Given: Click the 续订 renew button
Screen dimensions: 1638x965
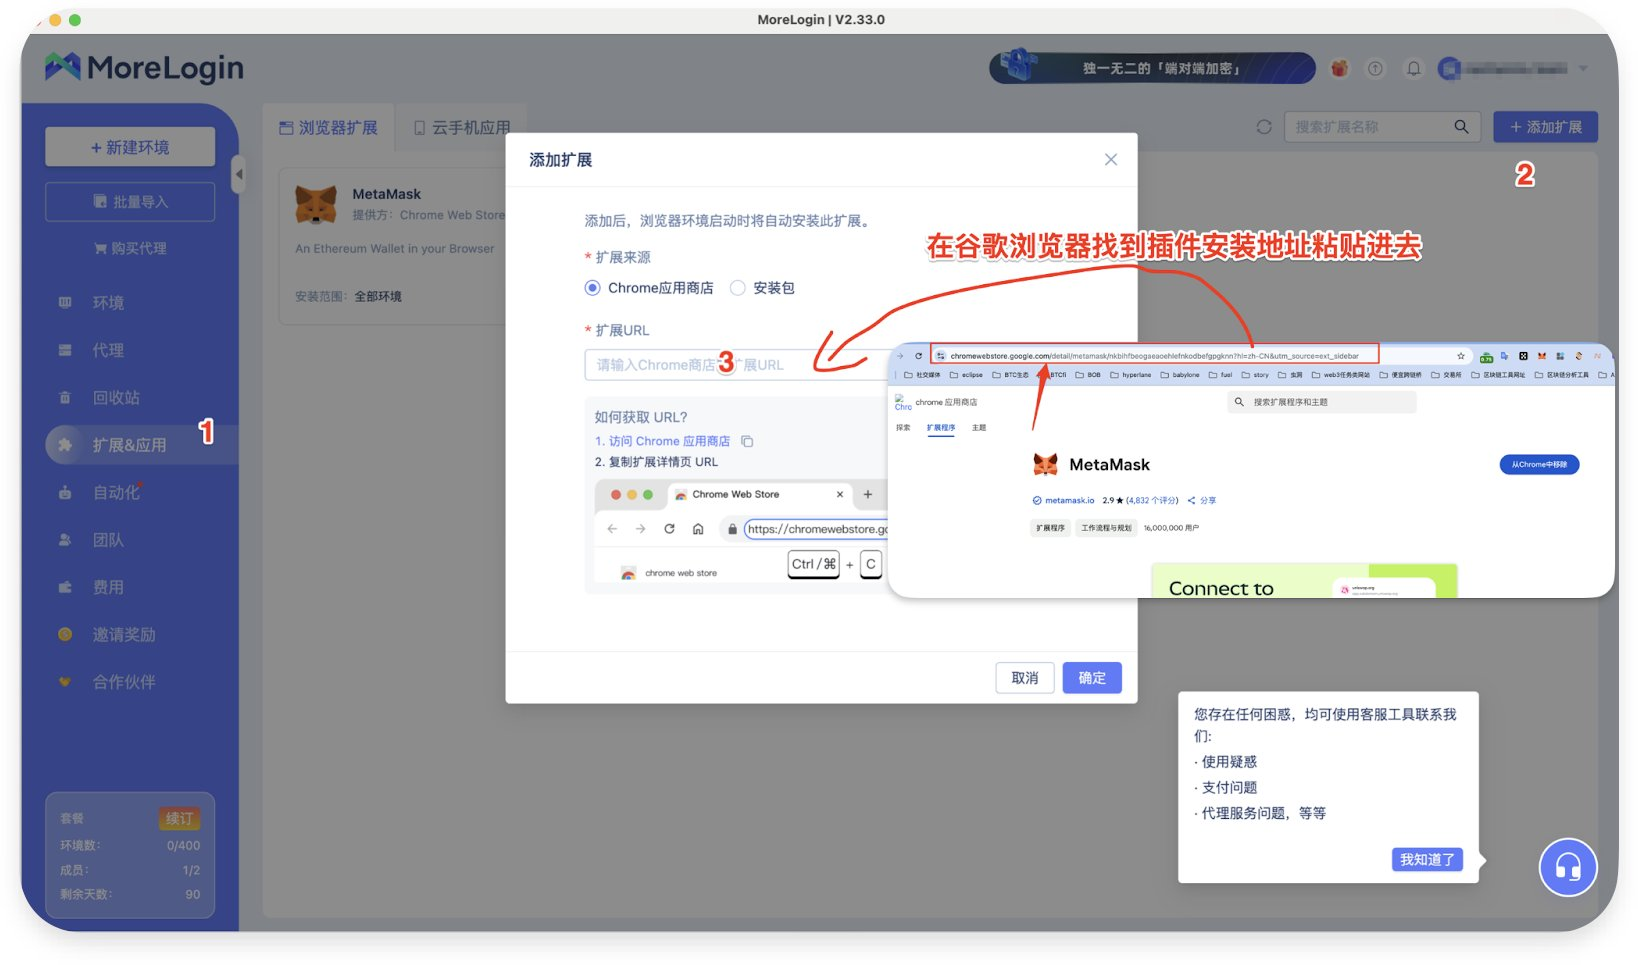Looking at the screenshot, I should tap(180, 818).
